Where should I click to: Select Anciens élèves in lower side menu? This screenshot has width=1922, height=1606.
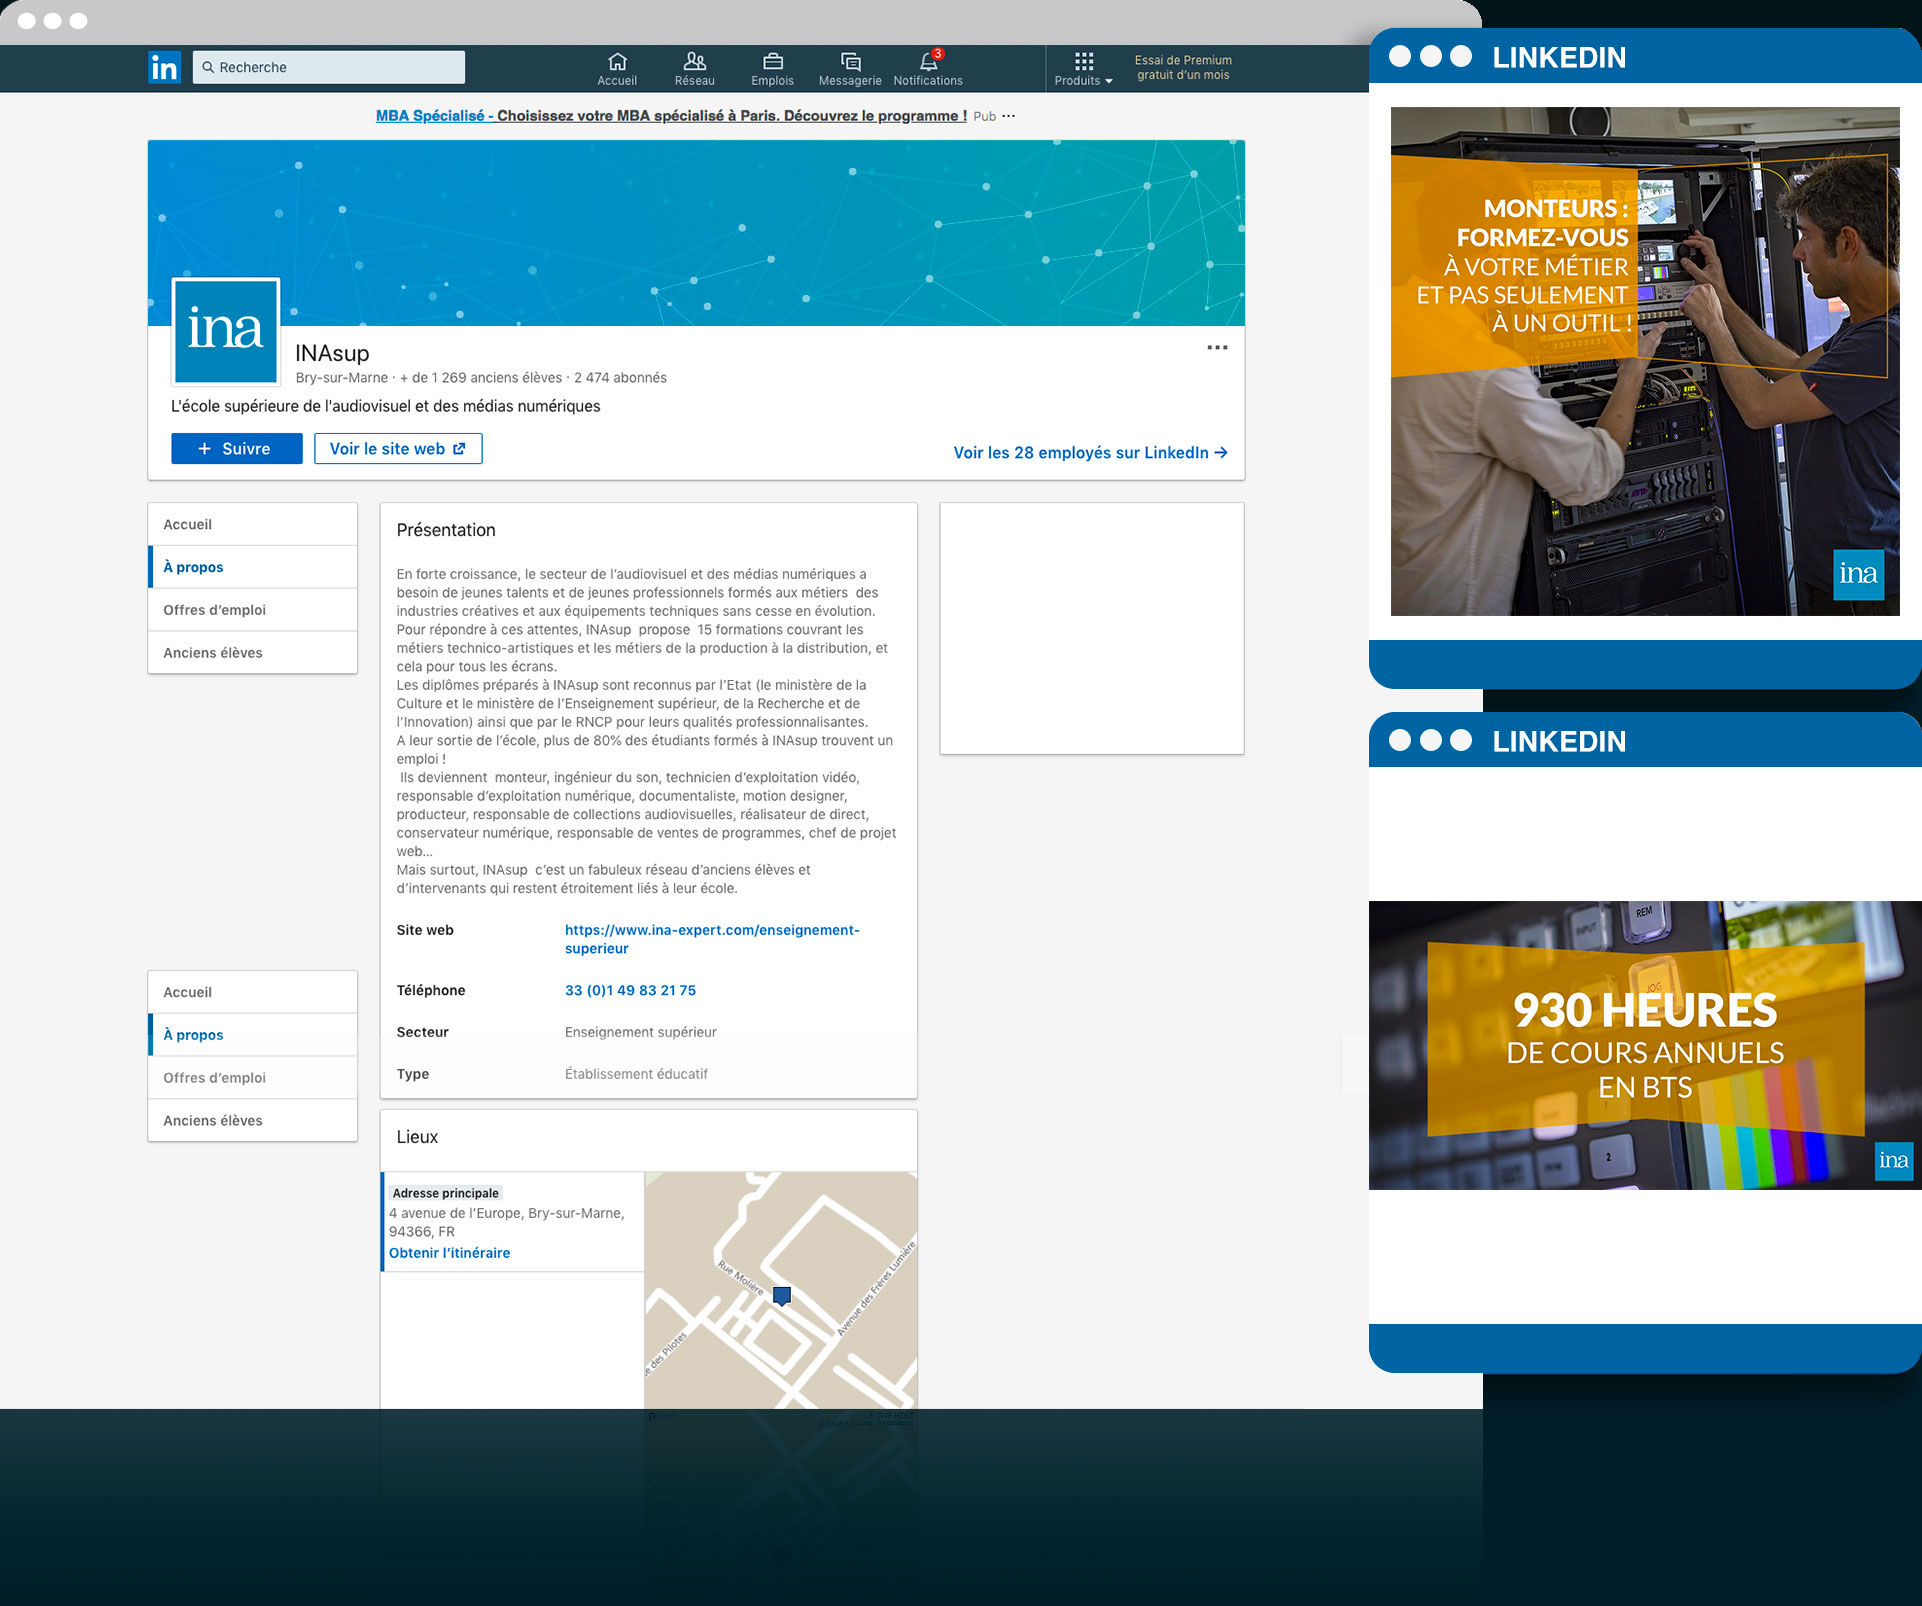click(253, 1121)
